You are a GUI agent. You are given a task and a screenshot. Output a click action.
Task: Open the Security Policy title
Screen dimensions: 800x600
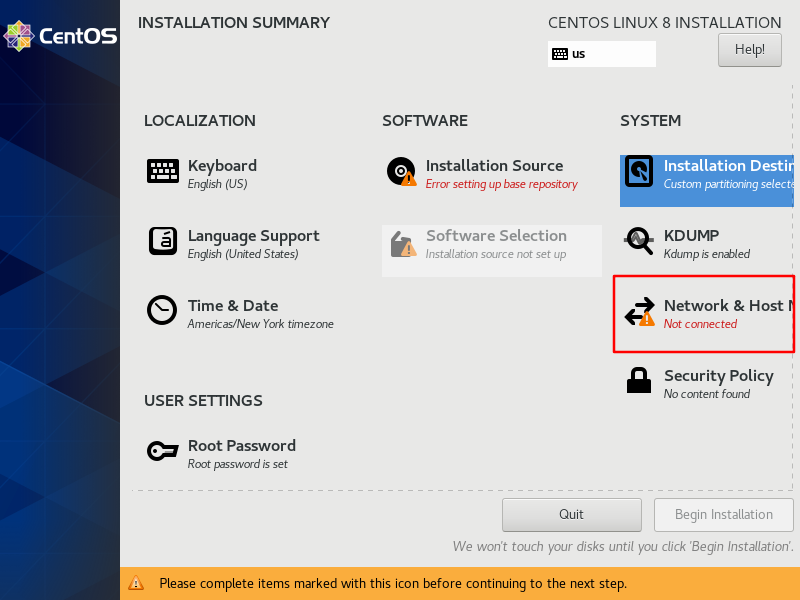tap(719, 376)
